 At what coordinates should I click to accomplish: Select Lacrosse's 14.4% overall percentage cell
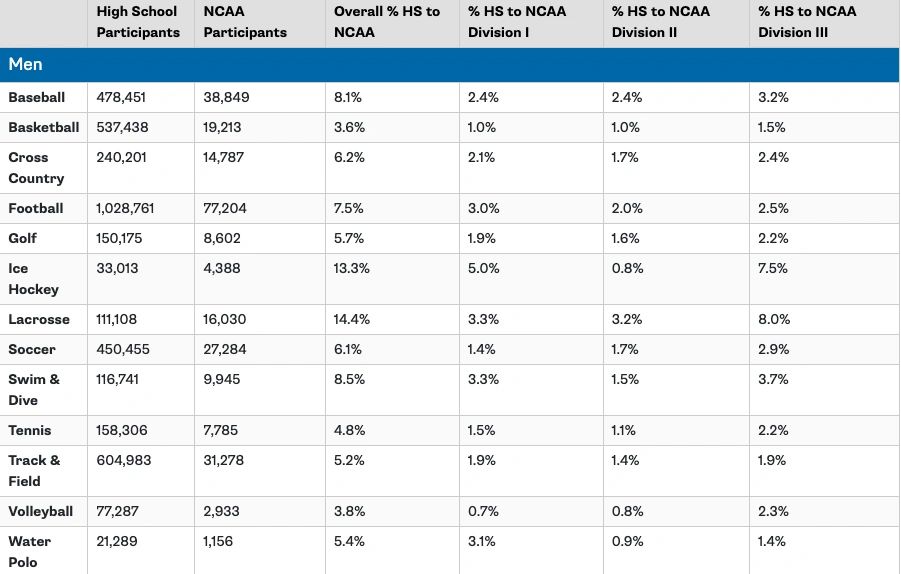coord(352,319)
